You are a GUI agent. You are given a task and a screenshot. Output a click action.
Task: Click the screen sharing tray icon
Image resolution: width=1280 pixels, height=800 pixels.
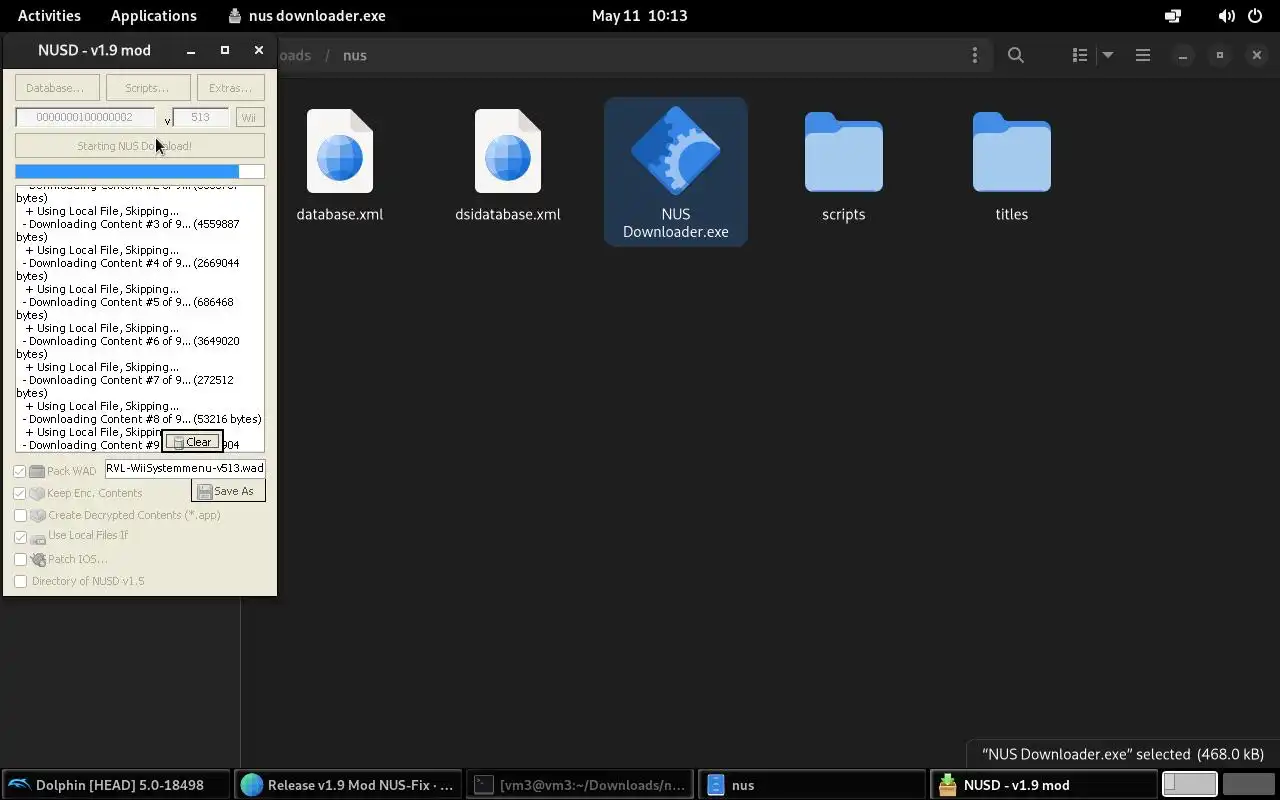[1173, 15]
